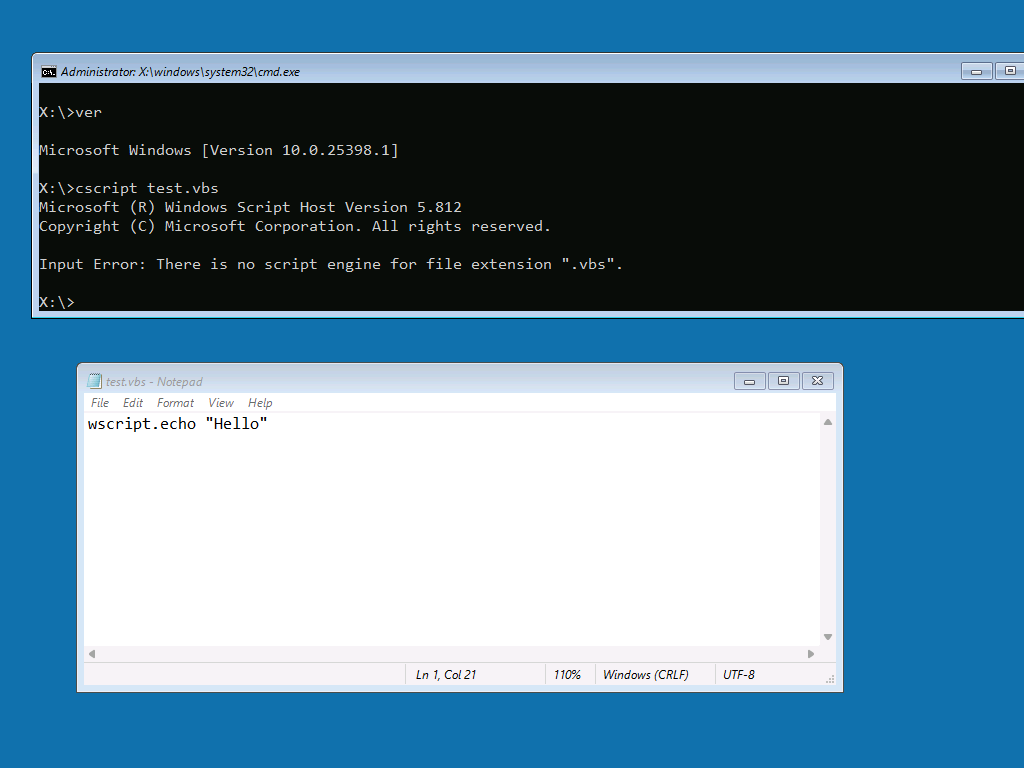The height and width of the screenshot is (768, 1024).
Task: Open the View menu in Notepad
Action: point(221,403)
